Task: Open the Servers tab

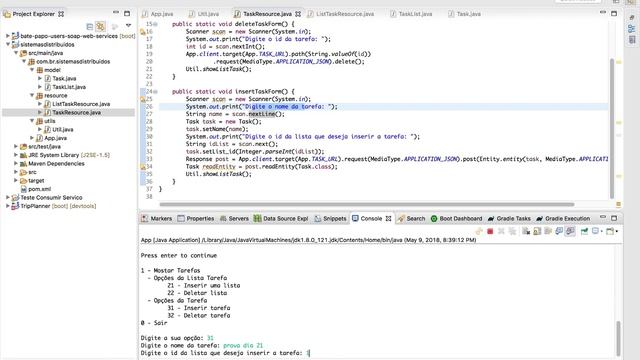Action: tap(234, 219)
